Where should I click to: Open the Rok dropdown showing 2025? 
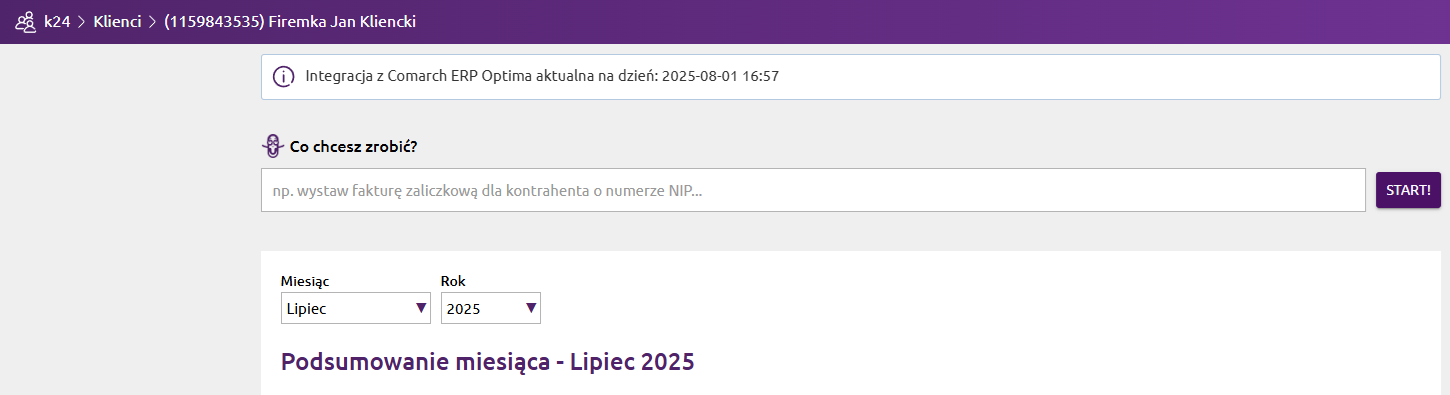pos(491,308)
